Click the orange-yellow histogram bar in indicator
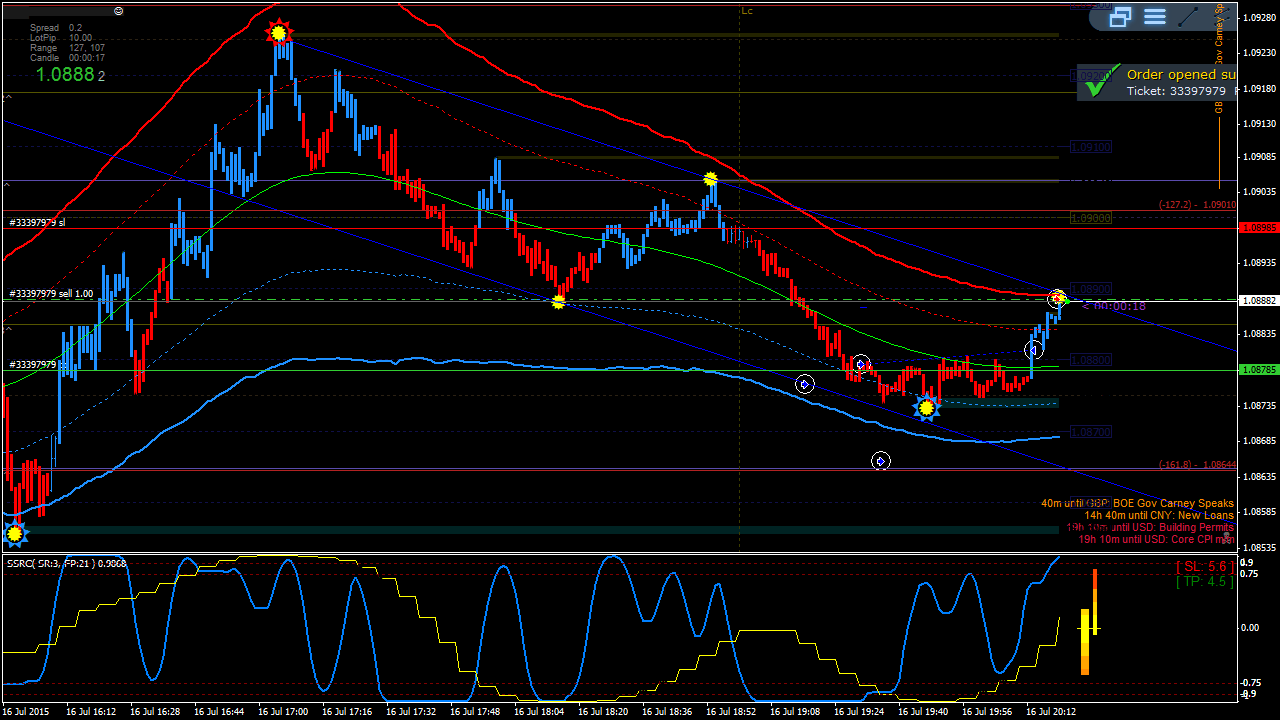This screenshot has height=720, width=1280. click(x=1085, y=641)
